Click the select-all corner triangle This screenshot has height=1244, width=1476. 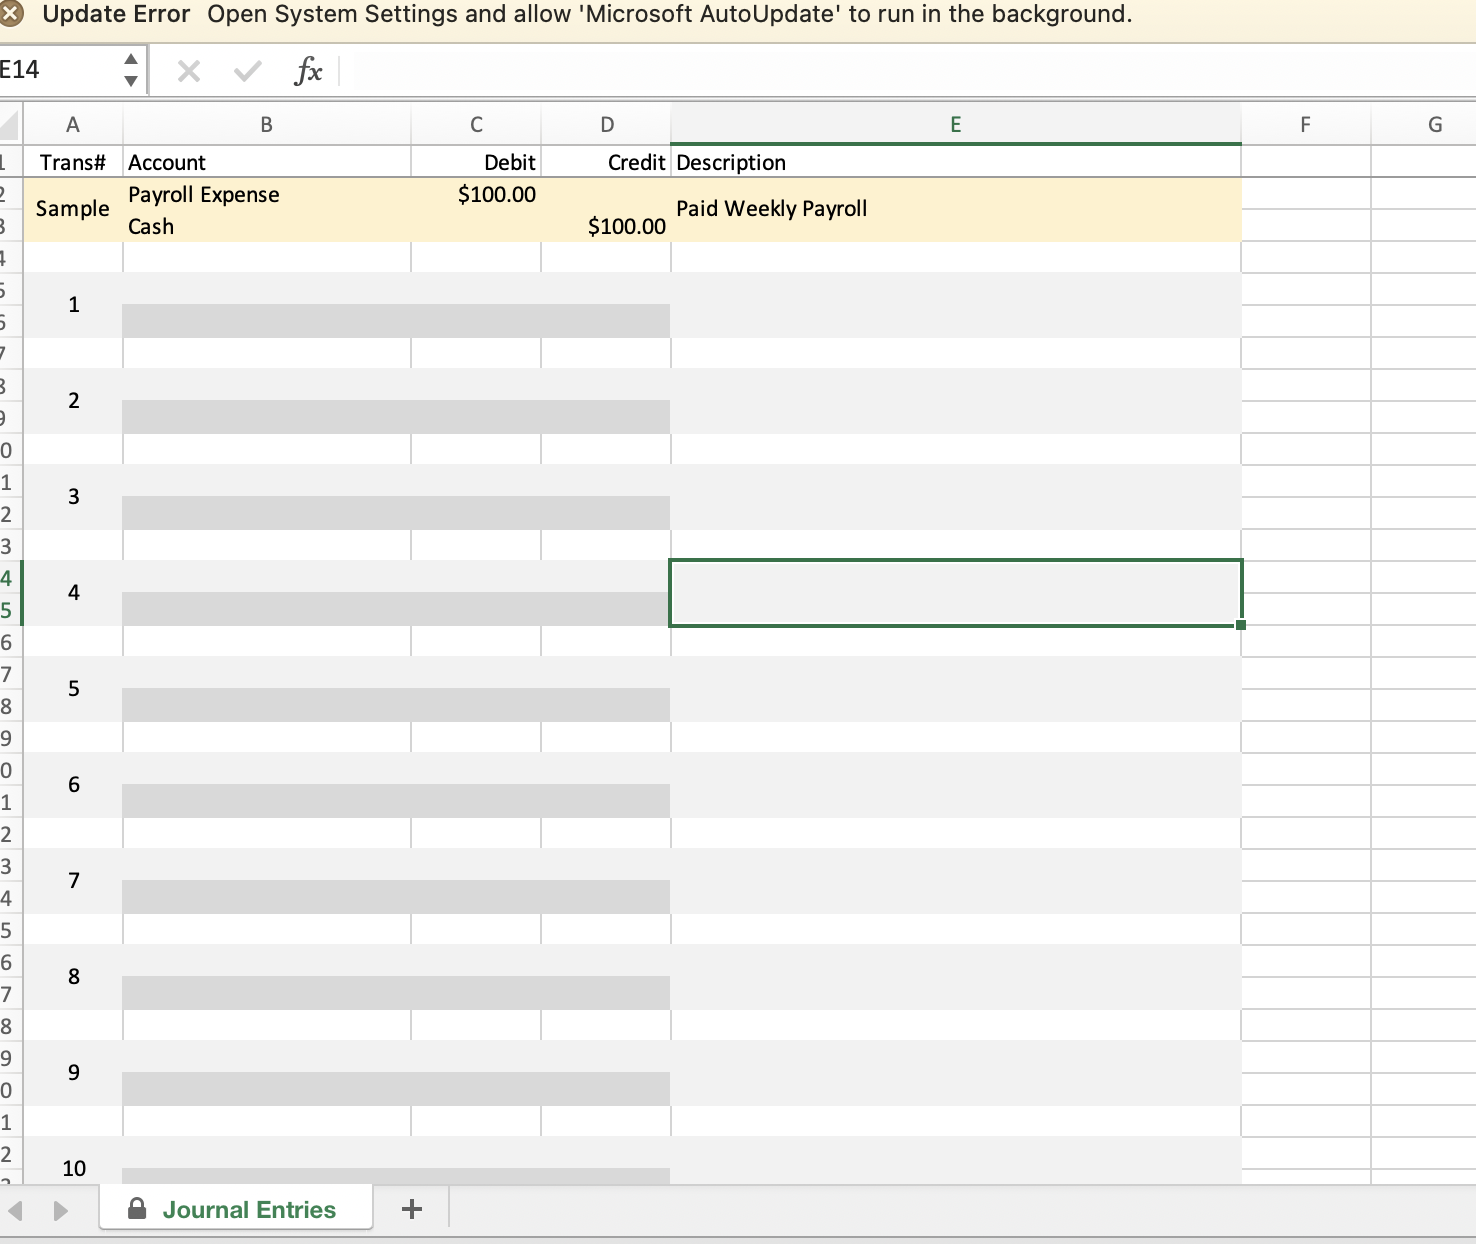tap(9, 125)
